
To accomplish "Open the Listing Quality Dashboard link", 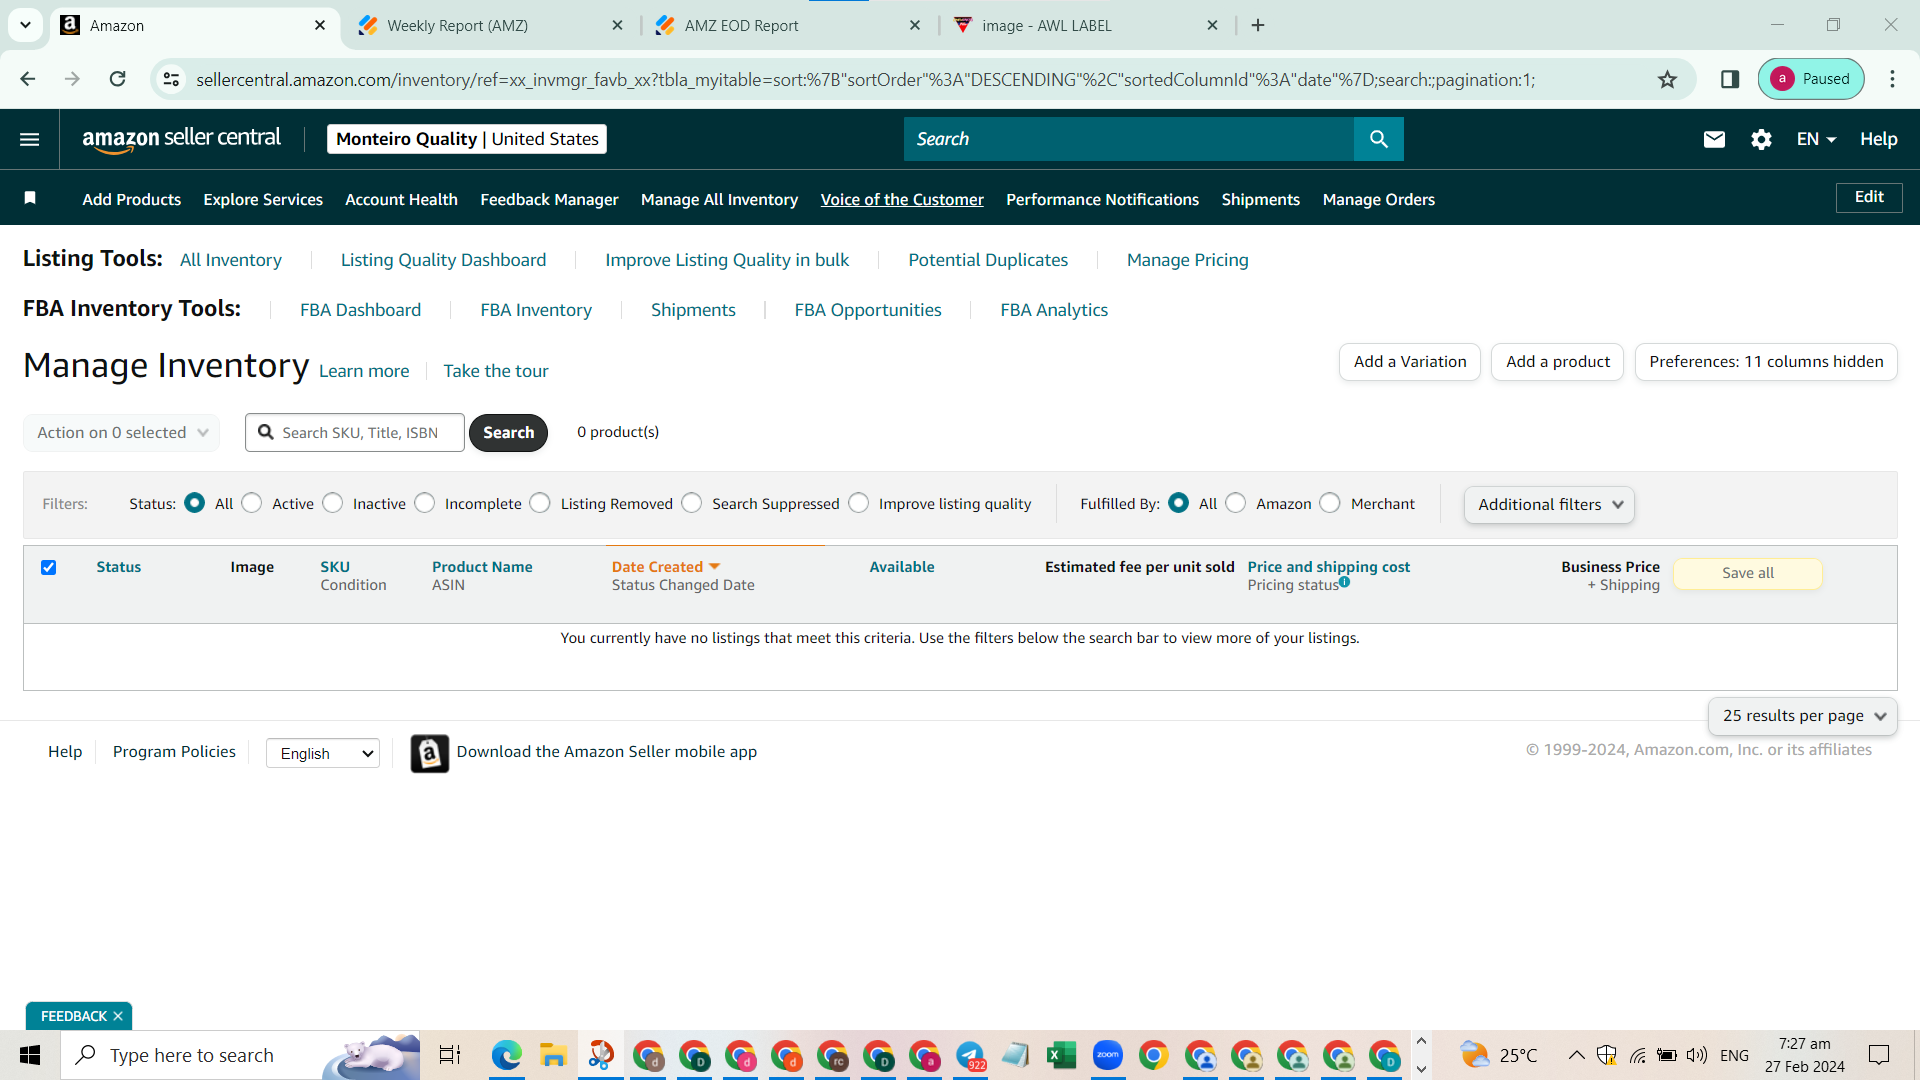I will (x=443, y=260).
